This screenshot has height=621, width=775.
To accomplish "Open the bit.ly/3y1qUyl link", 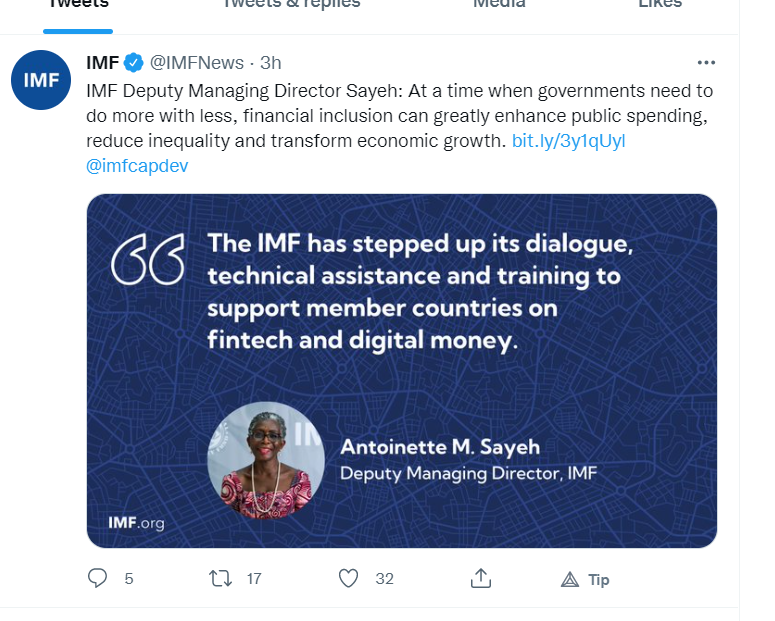I will point(568,141).
